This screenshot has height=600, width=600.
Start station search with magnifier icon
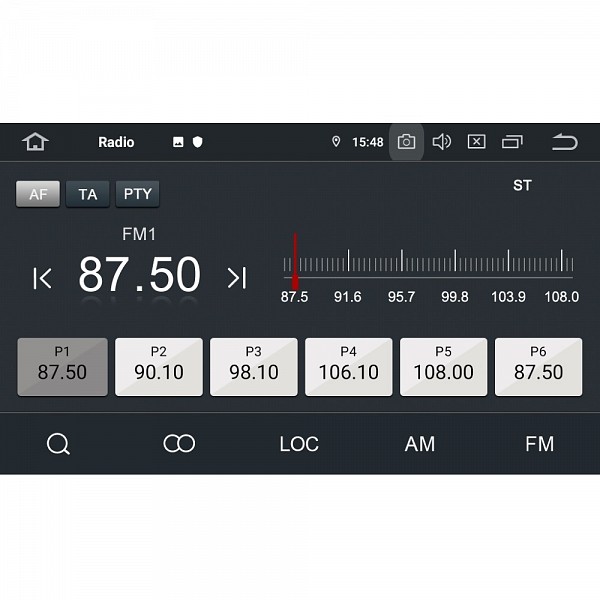pos(59,444)
